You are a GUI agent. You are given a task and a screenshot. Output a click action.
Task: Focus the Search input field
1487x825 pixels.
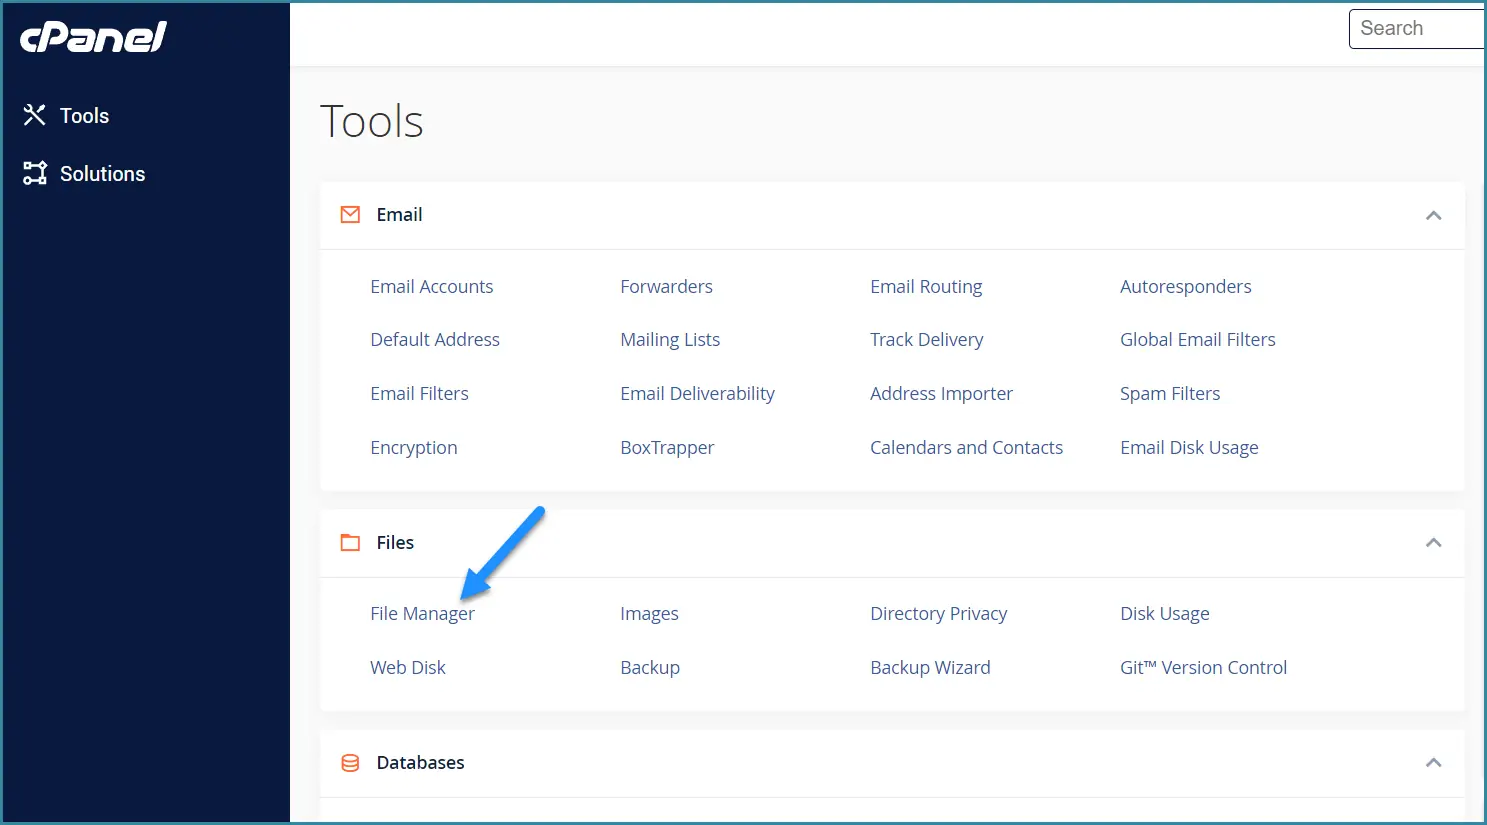1415,29
